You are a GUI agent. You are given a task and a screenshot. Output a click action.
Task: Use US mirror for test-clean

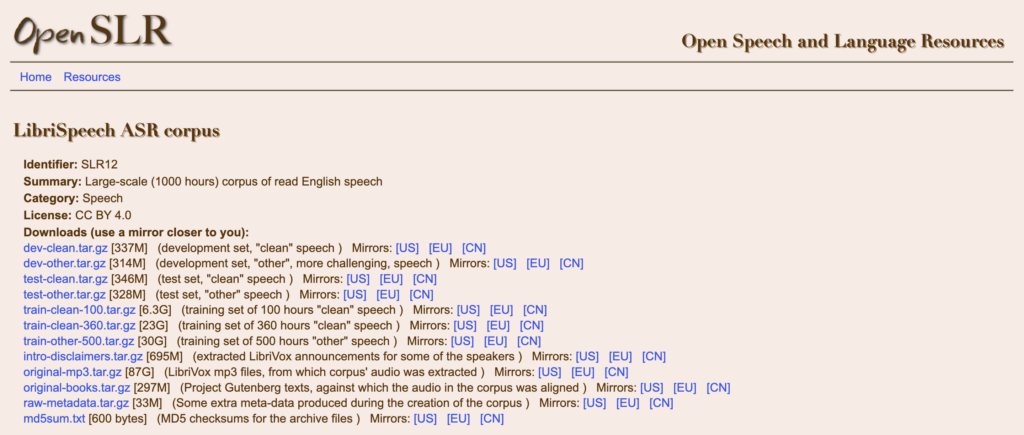pyautogui.click(x=358, y=280)
